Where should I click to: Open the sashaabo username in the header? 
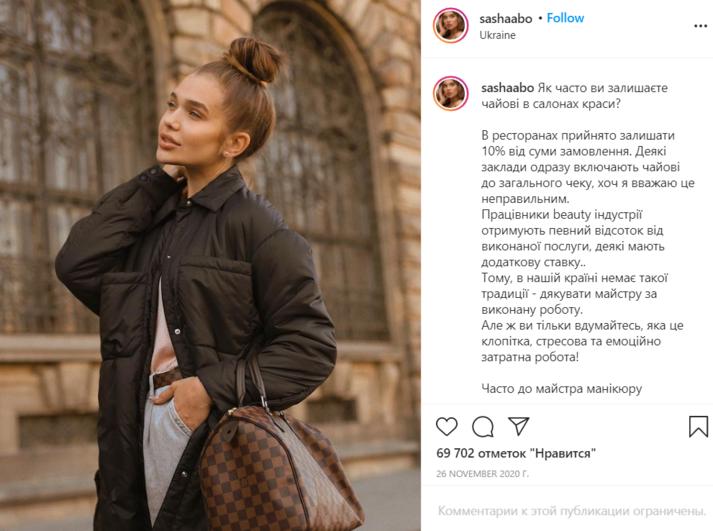(x=506, y=19)
